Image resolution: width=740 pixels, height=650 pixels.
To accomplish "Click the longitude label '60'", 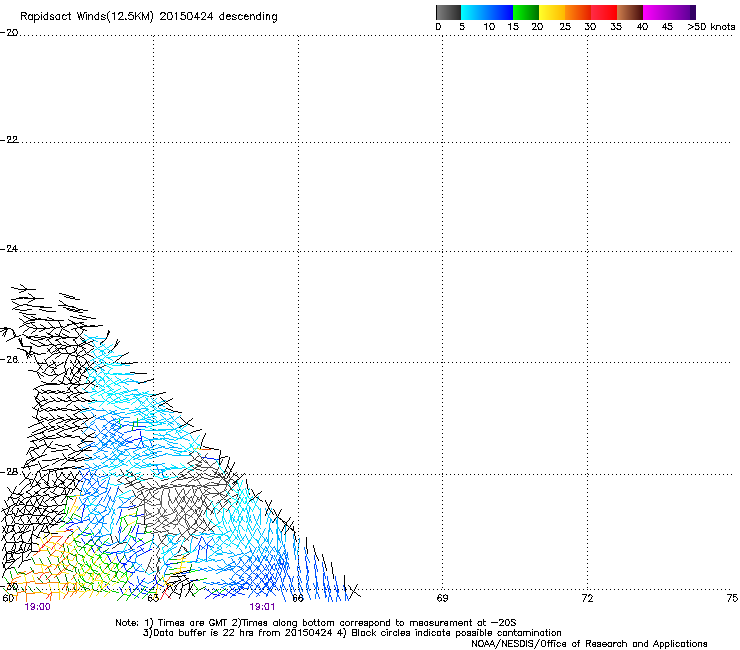I will click(8, 599).
